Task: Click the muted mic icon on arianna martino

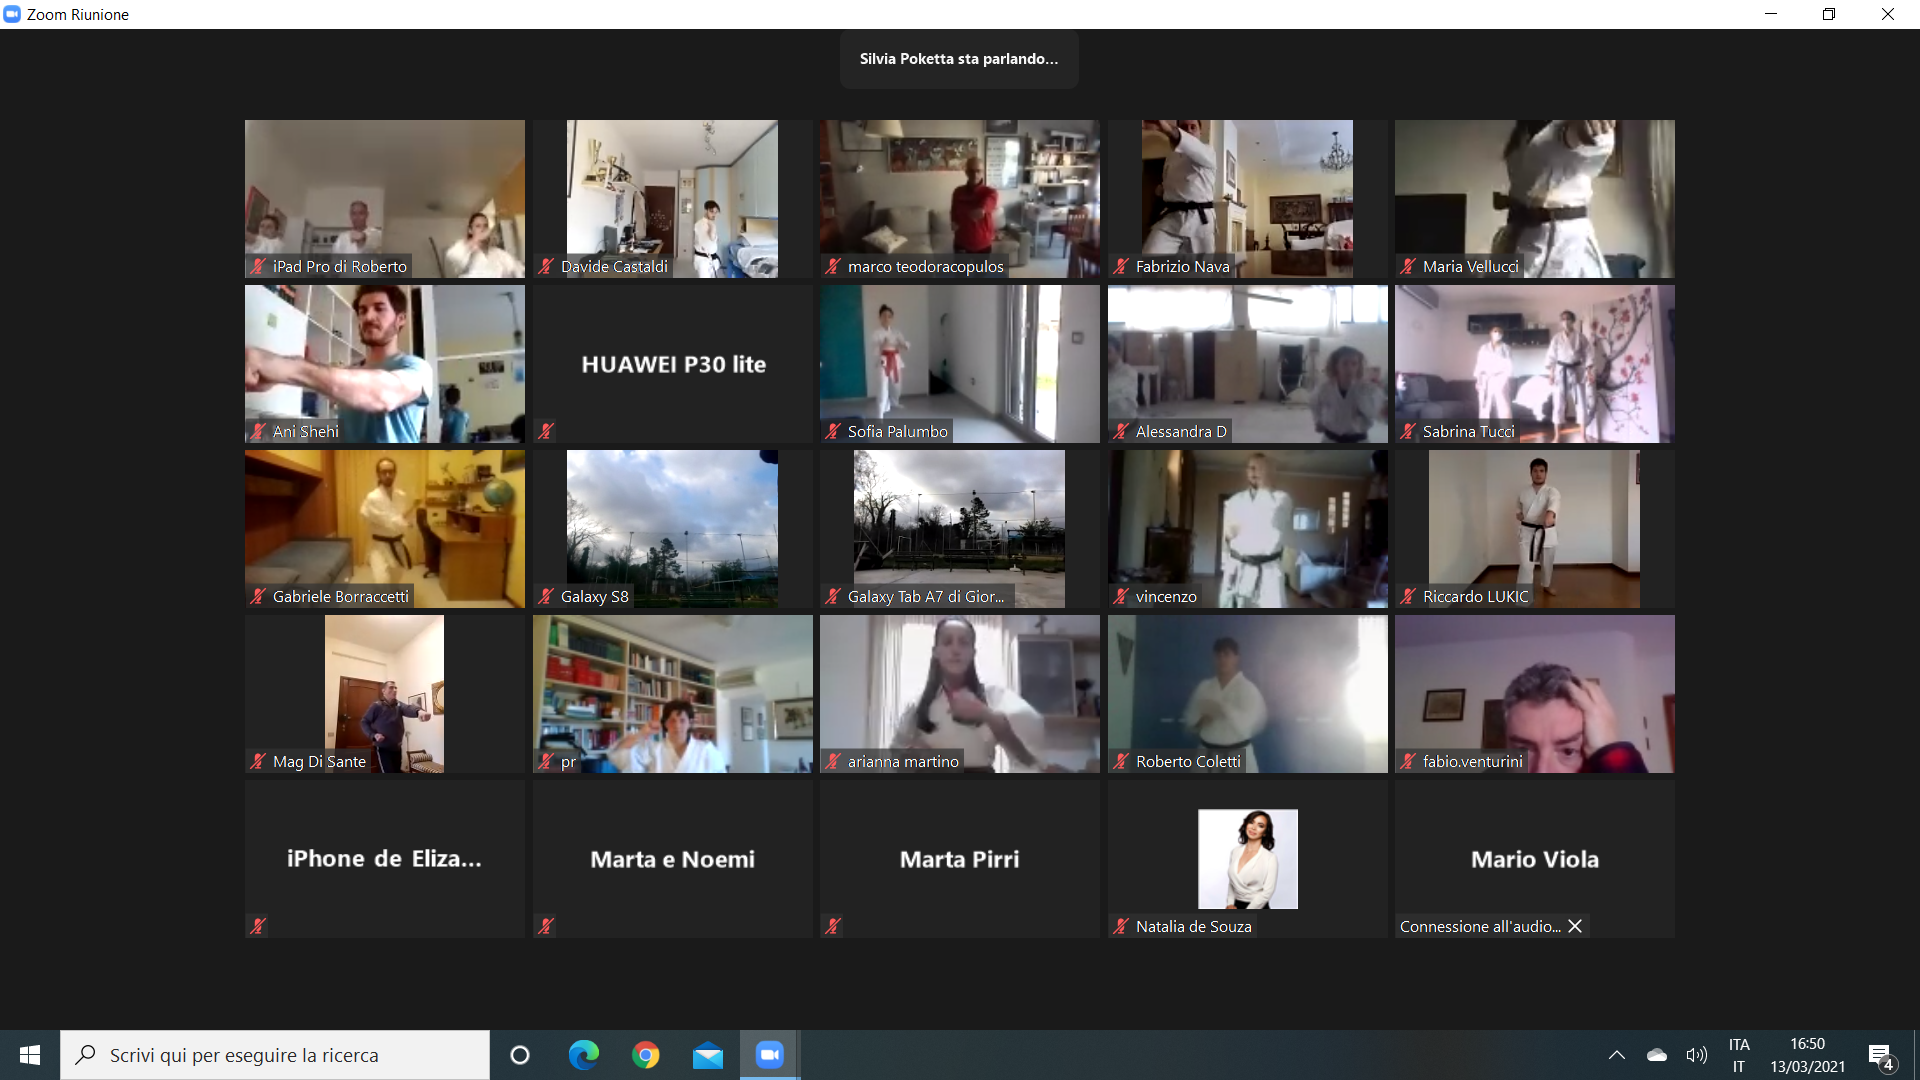Action: coord(833,761)
